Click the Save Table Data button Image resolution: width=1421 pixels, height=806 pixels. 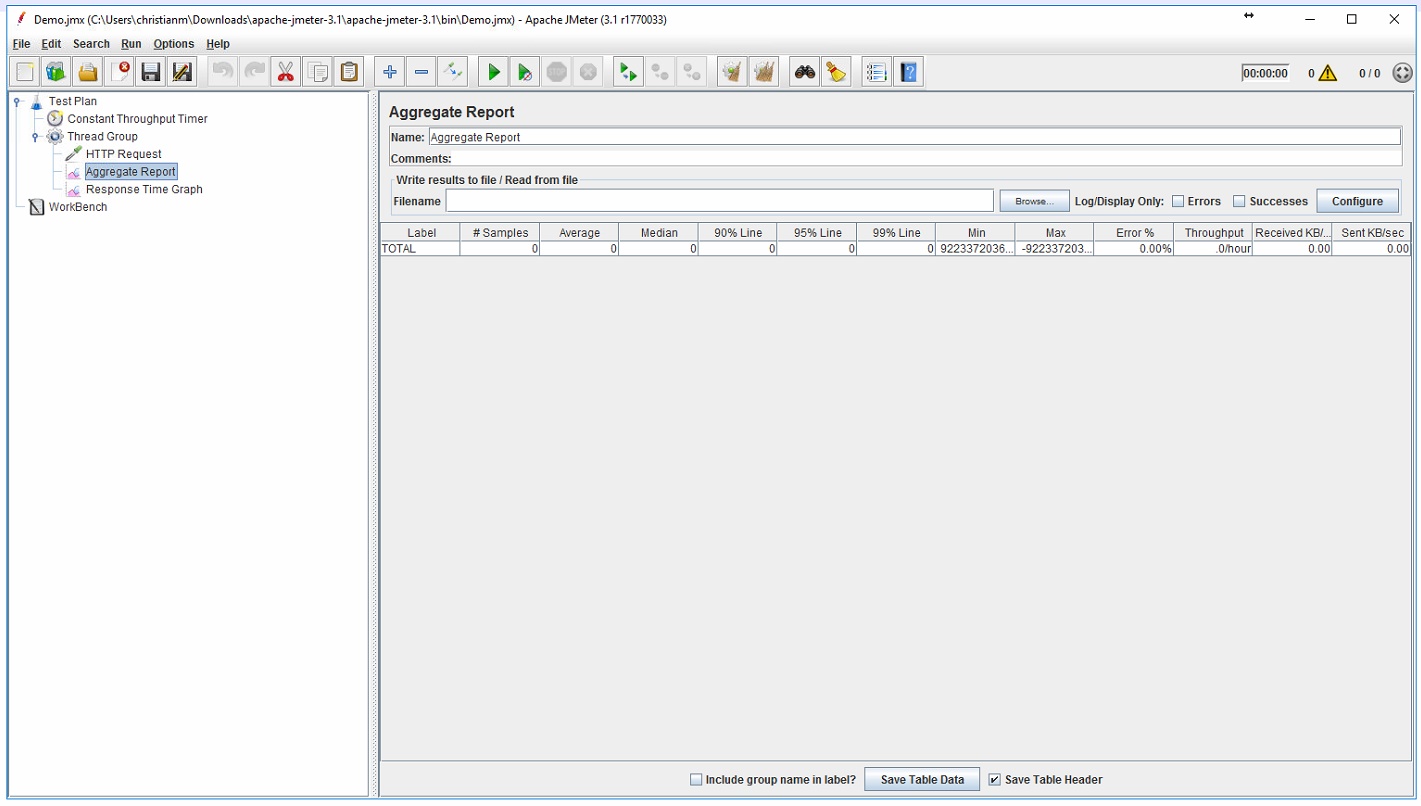(x=922, y=780)
